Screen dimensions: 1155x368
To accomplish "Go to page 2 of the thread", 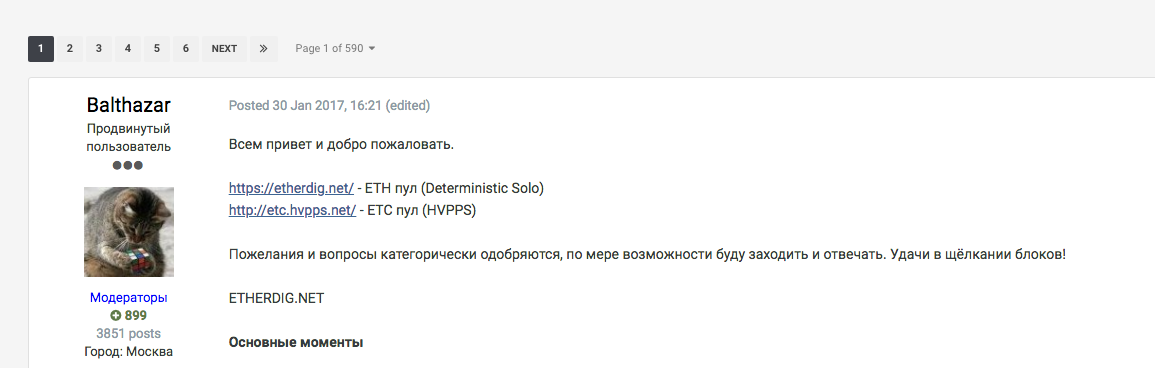I will click(69, 49).
